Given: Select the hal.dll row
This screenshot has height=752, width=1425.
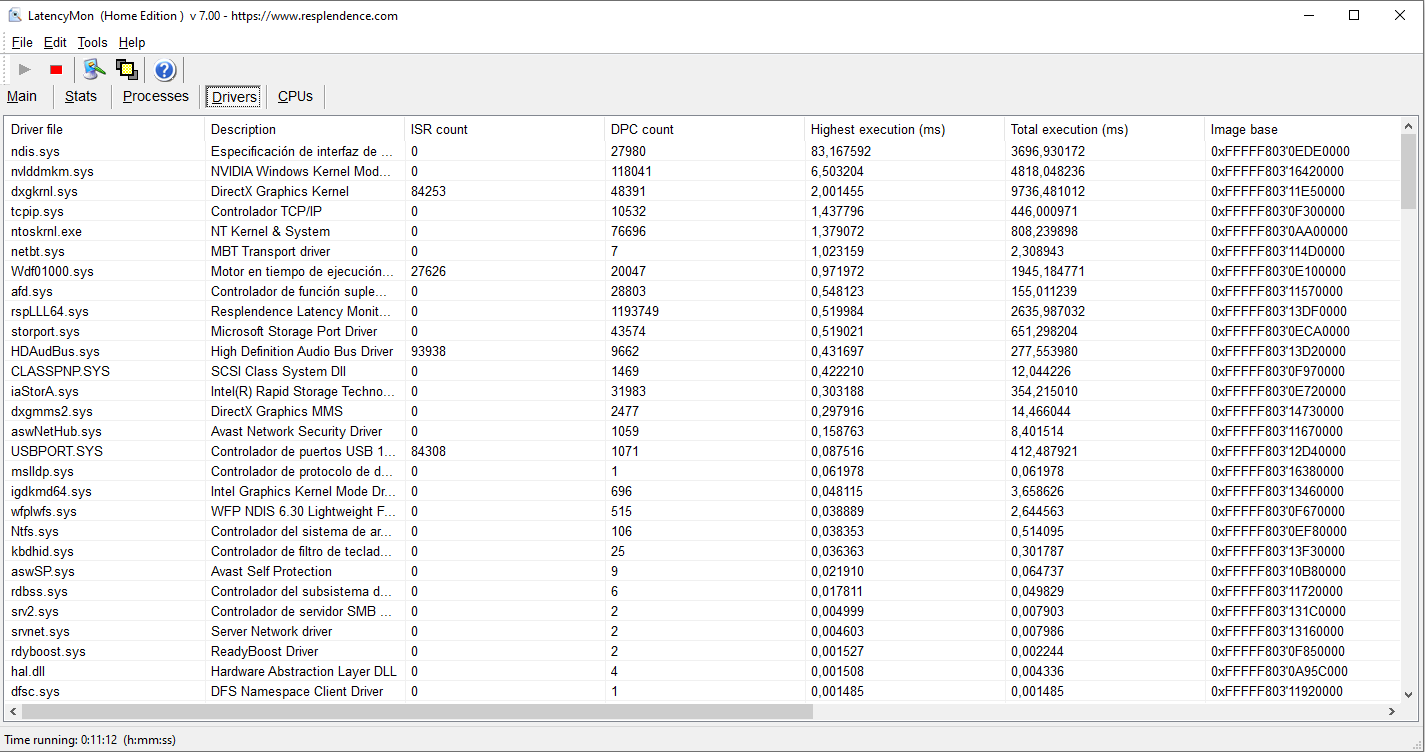Looking at the screenshot, I should [702, 671].
